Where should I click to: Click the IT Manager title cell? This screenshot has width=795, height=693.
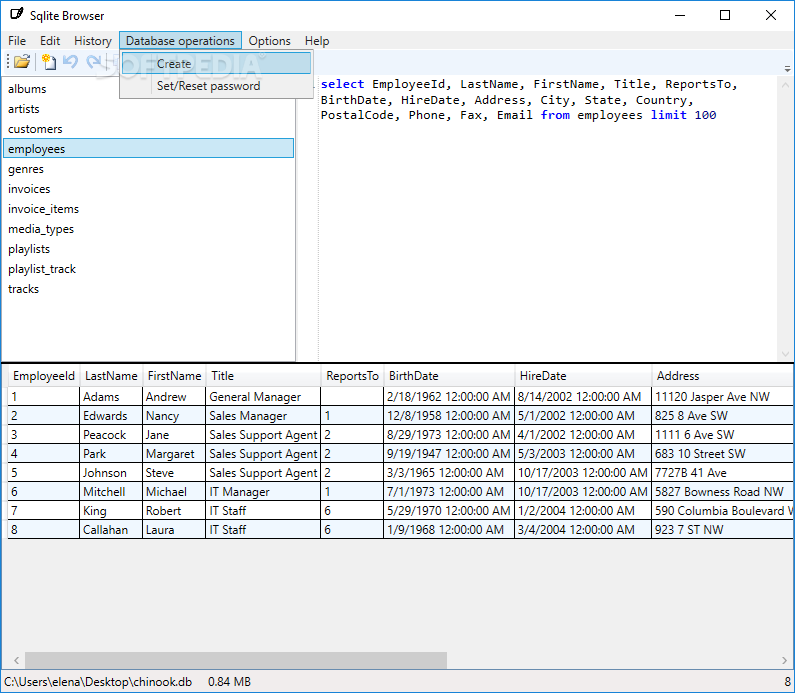tap(263, 492)
